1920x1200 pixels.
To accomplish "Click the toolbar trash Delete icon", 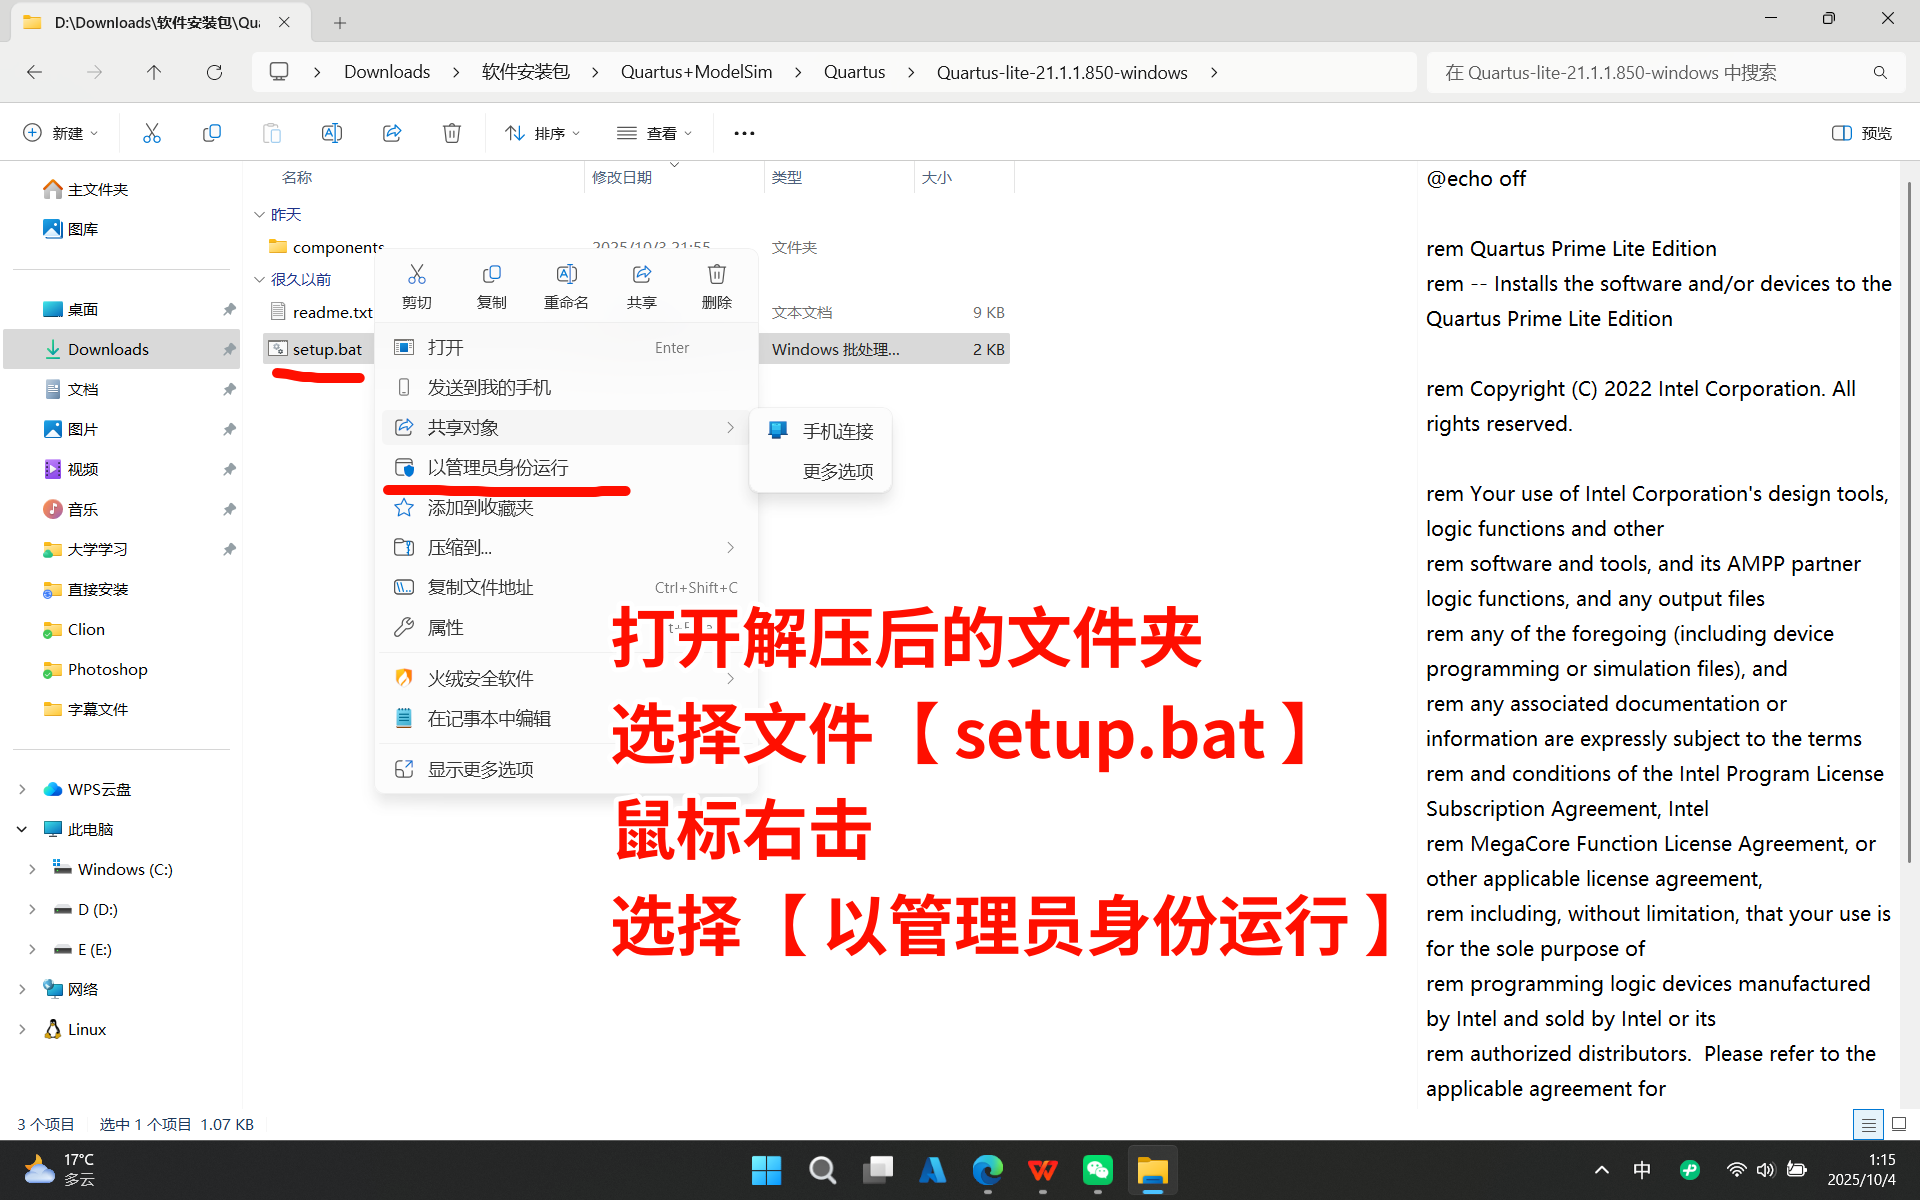I will tap(452, 133).
